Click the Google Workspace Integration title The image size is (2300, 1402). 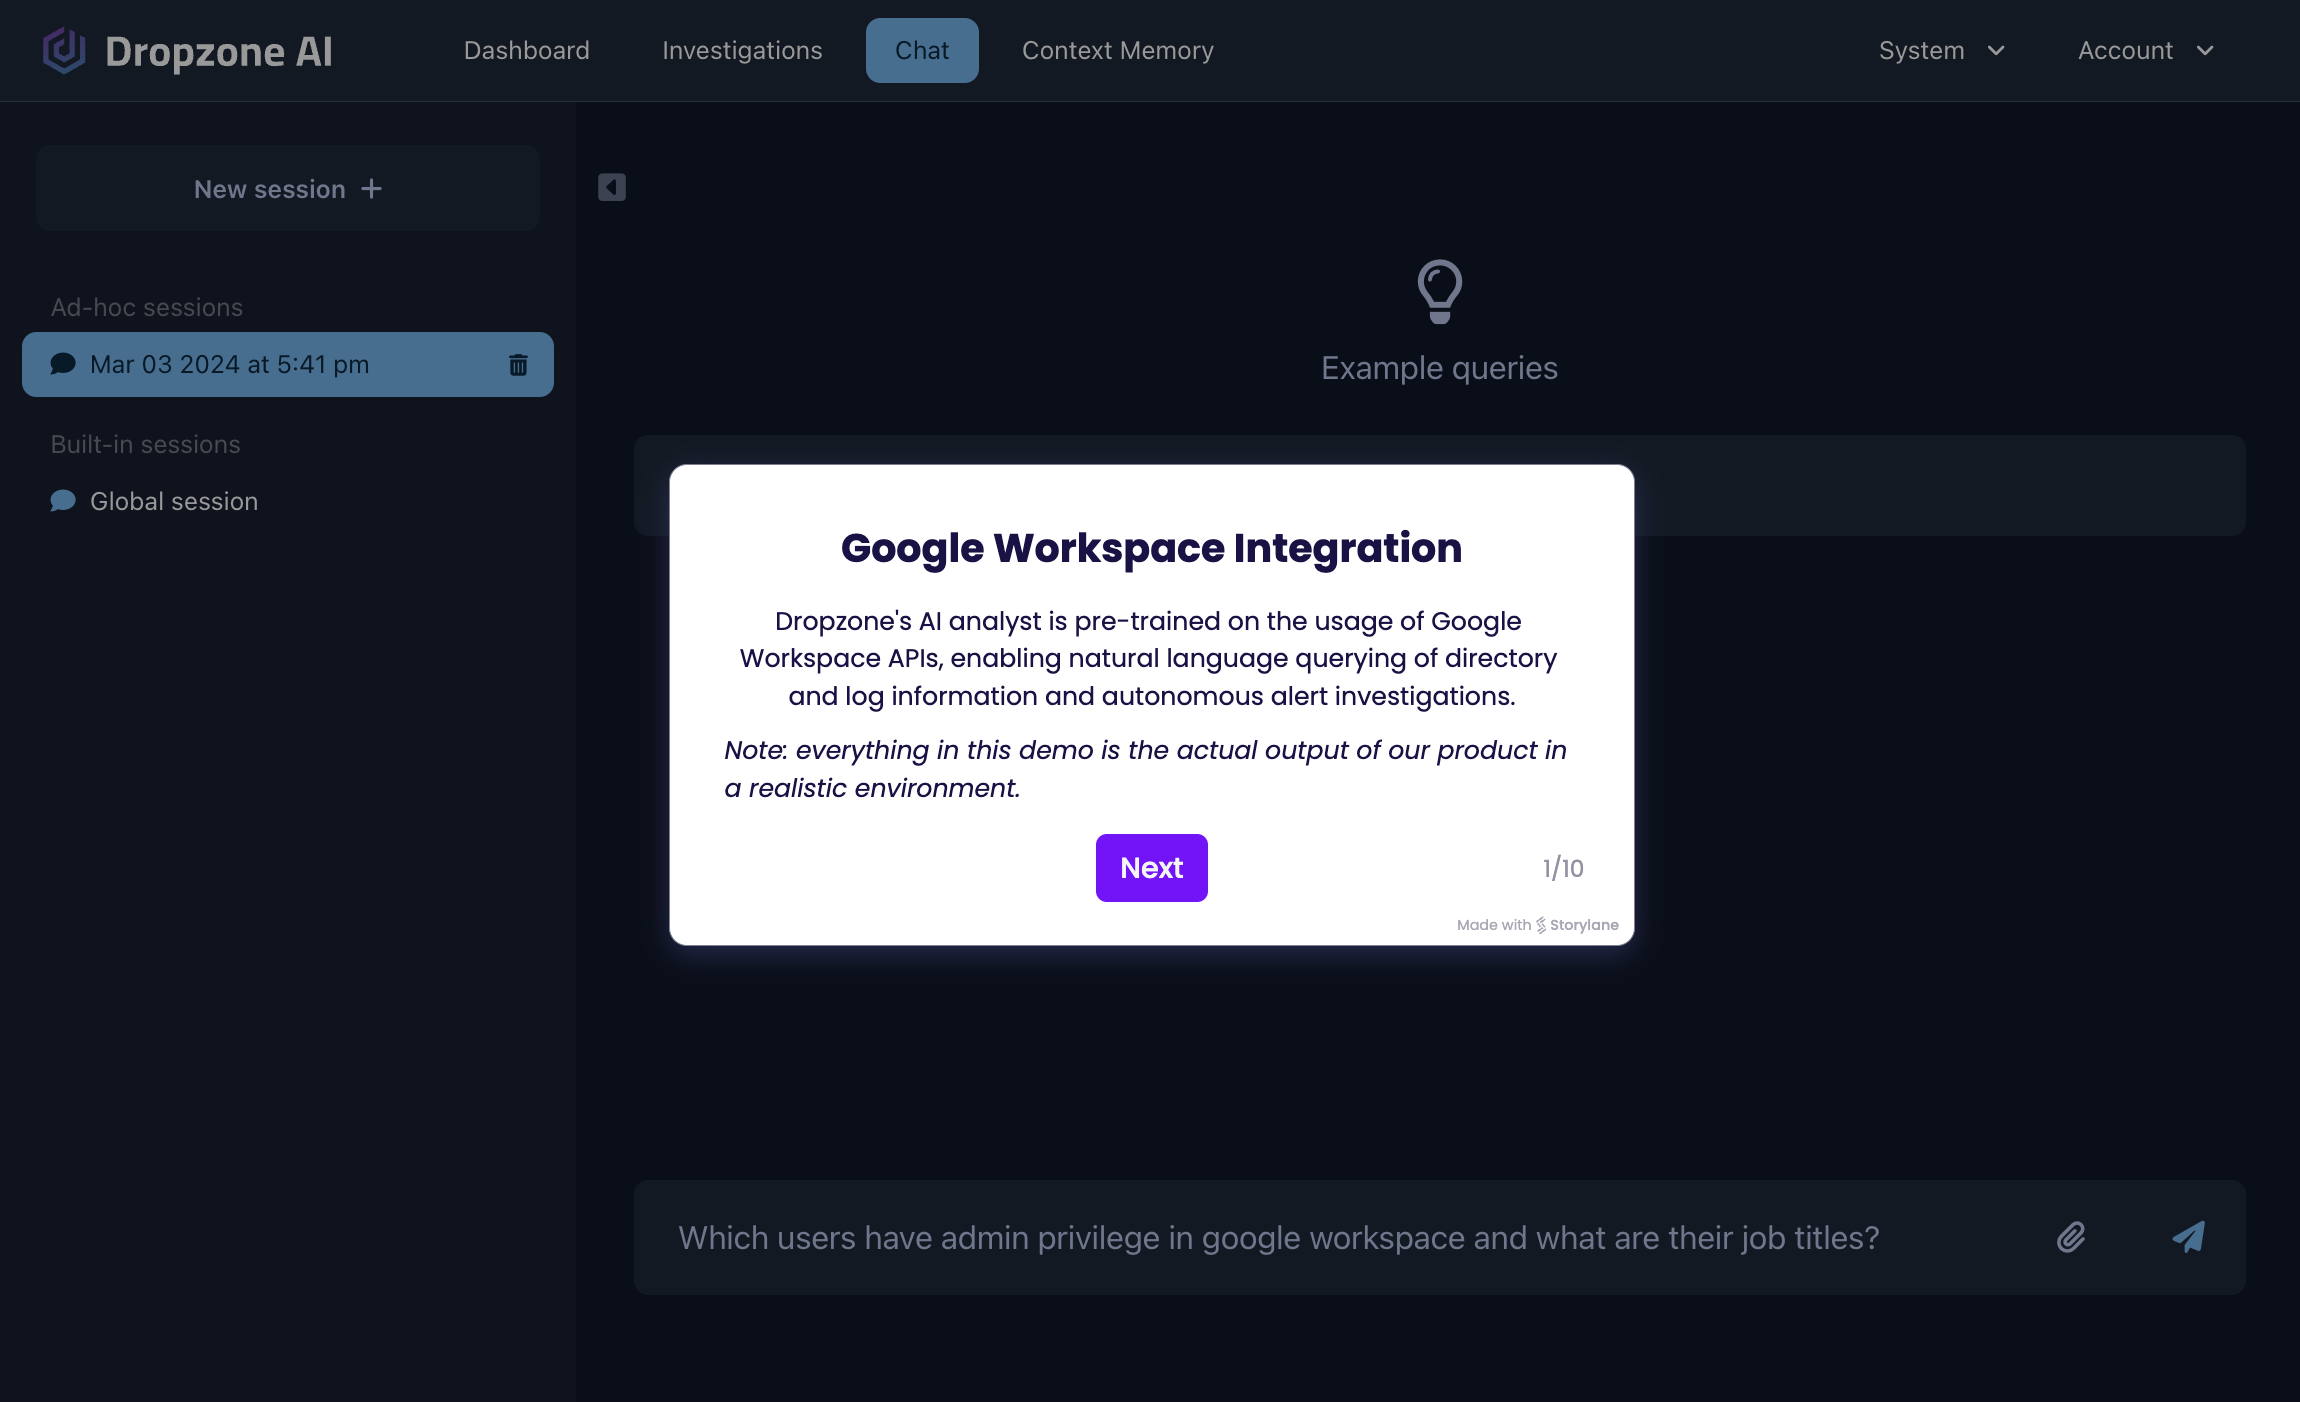click(x=1152, y=548)
